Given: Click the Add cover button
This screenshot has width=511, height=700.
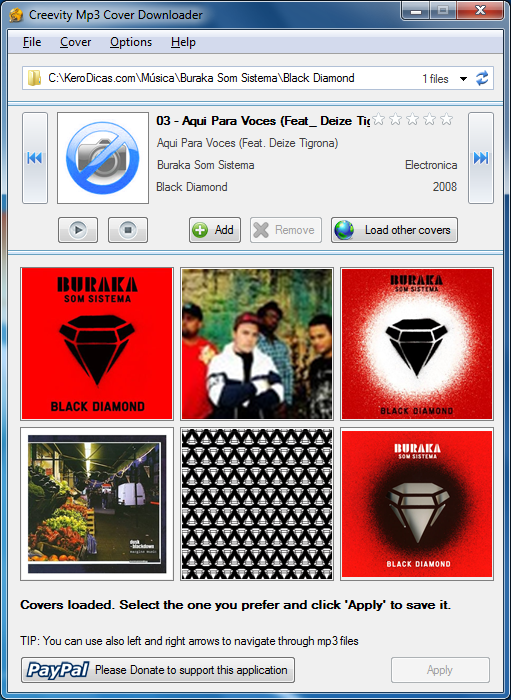Looking at the screenshot, I should pyautogui.click(x=215, y=230).
